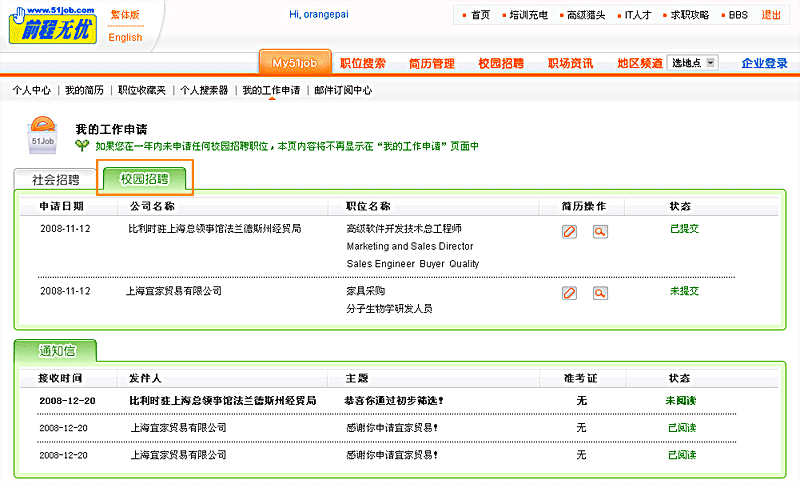800x484 pixels.
Task: Click the 51job 前程无忧 logo
Action: coord(53,25)
